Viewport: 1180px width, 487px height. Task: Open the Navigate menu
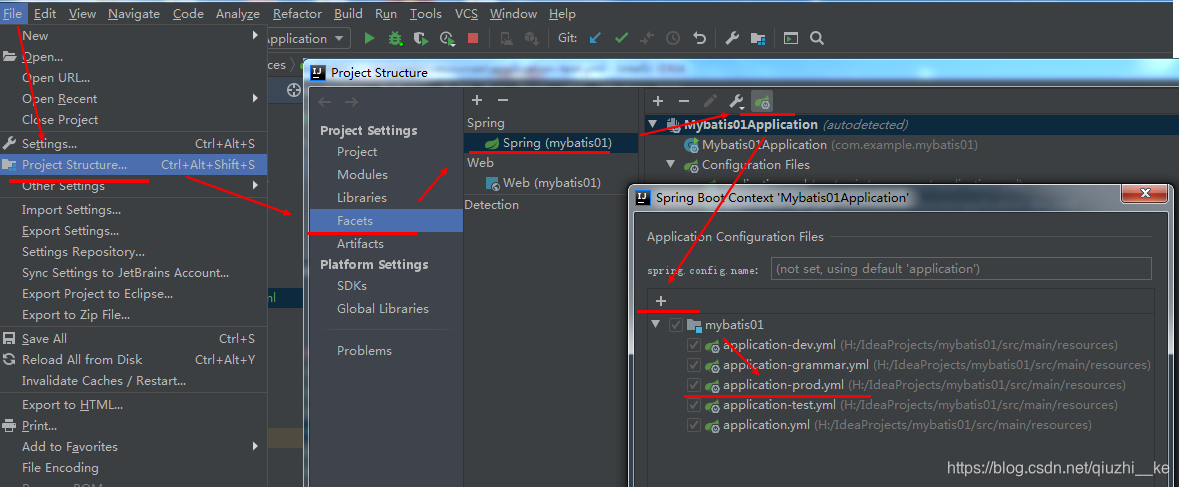pos(134,14)
